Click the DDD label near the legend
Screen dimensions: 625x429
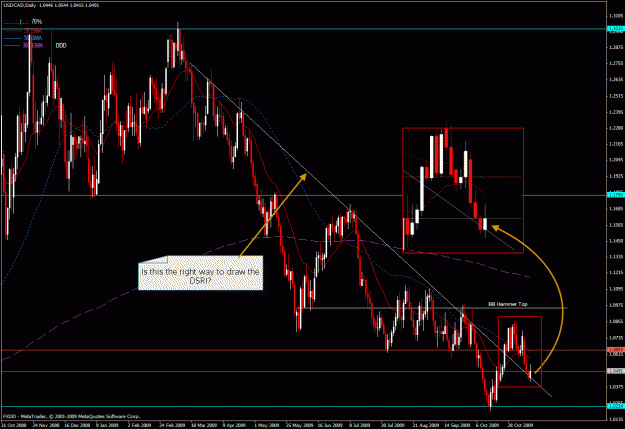coord(61,46)
